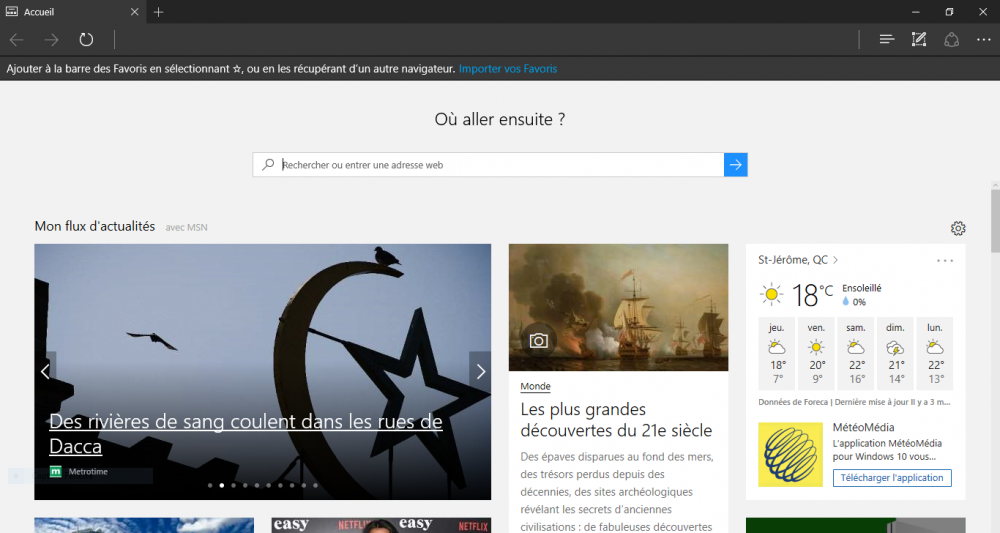
Task: Go back using the back arrow
Action: 17,40
